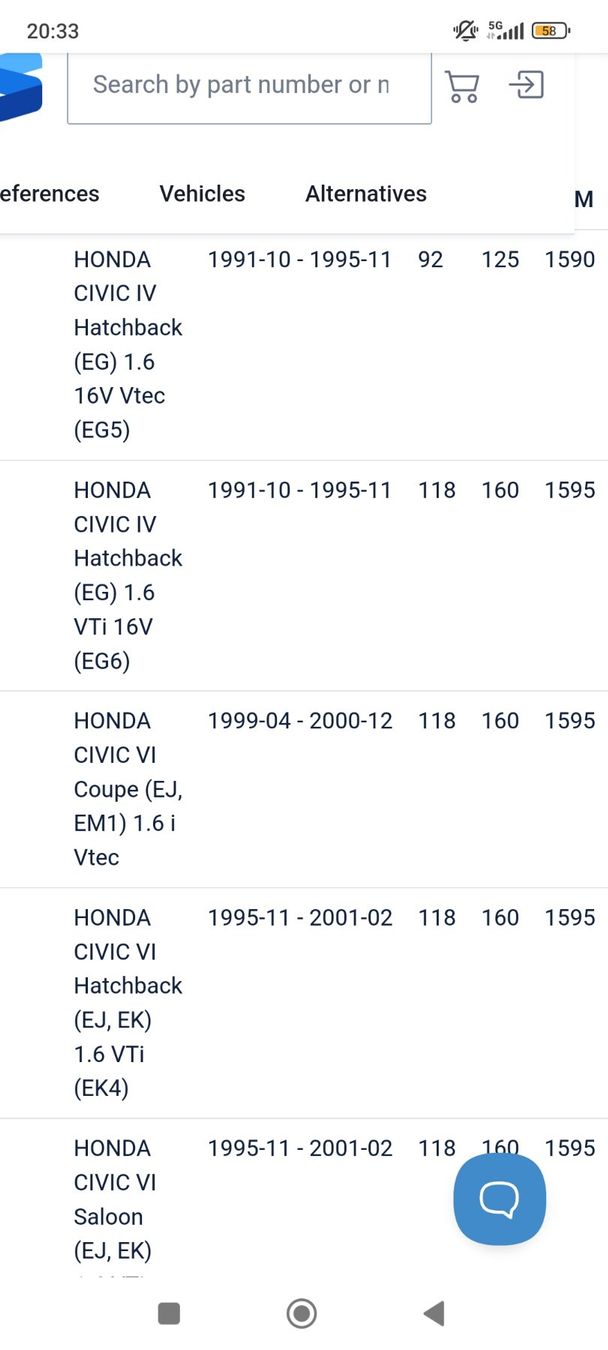Open Honda Civic VI Coupe EM1 entry

click(128, 788)
